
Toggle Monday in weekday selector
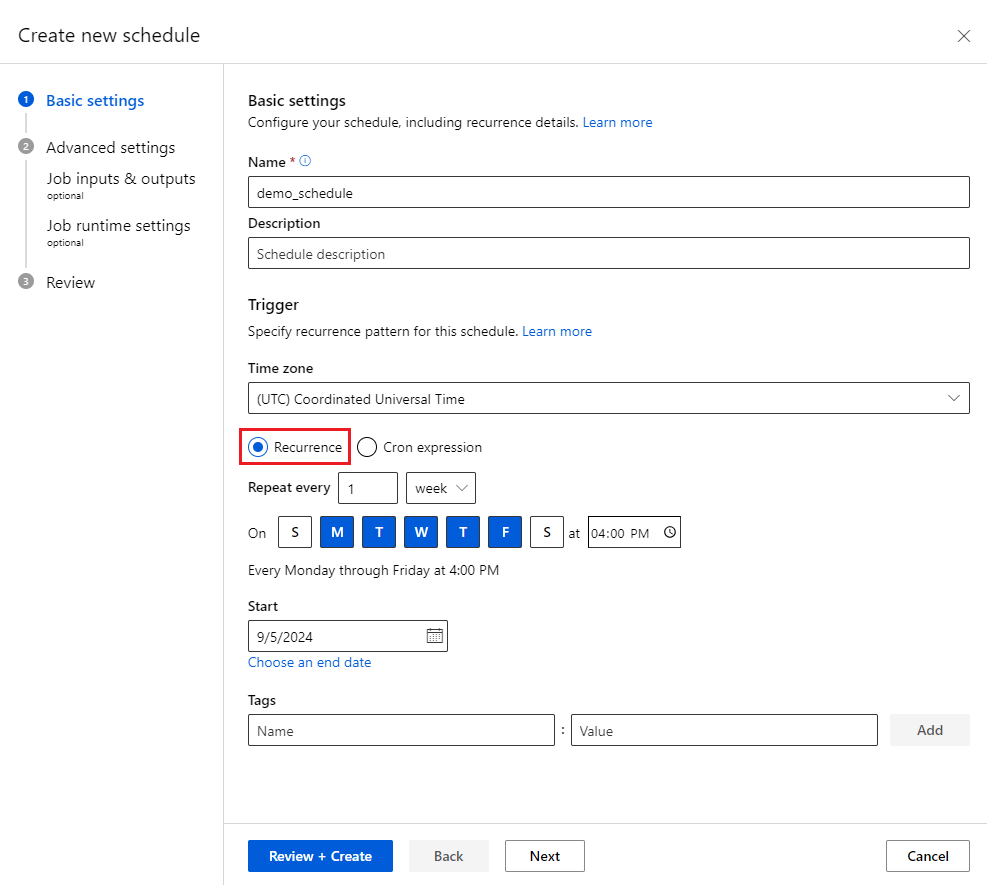(337, 533)
